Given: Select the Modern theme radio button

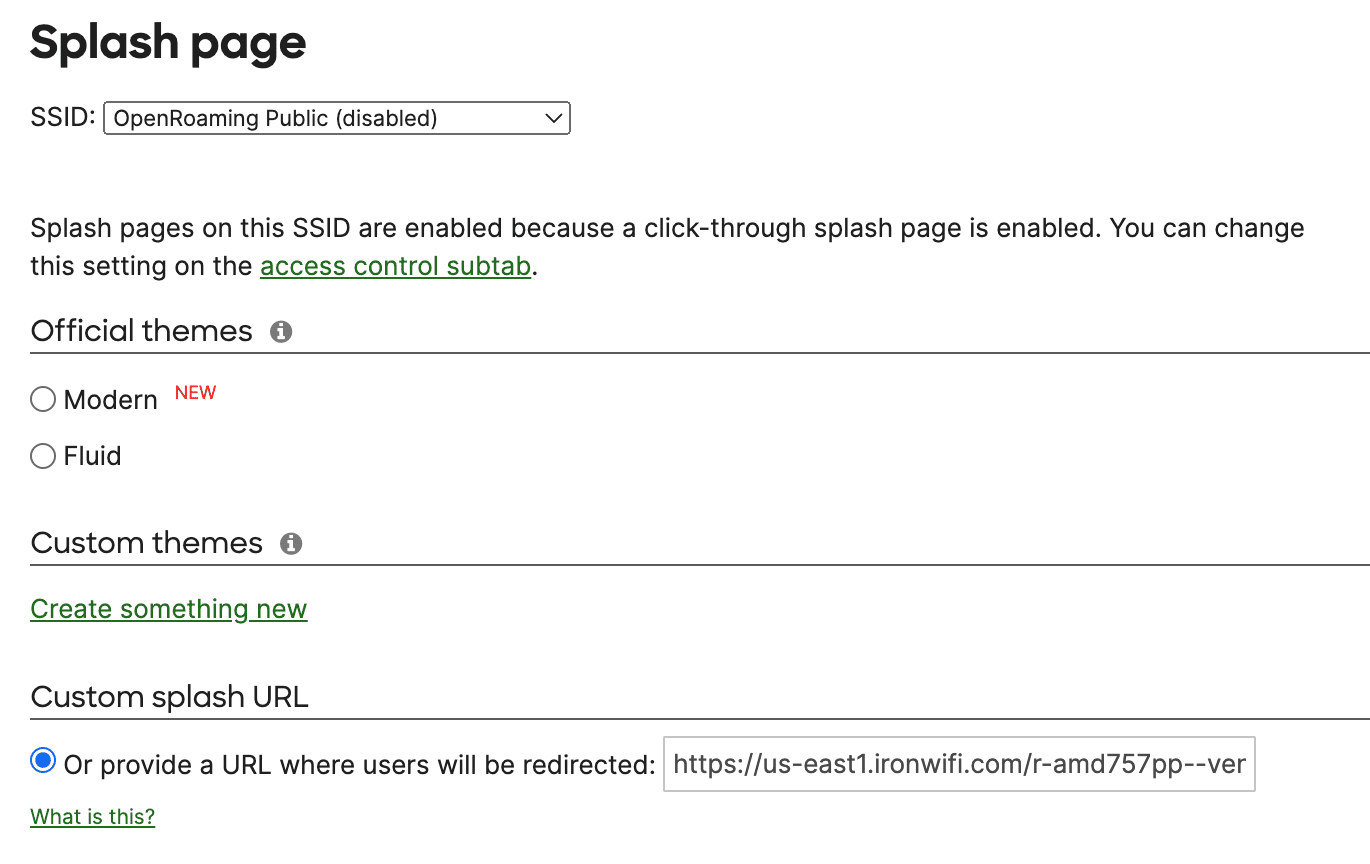Looking at the screenshot, I should tap(43, 400).
